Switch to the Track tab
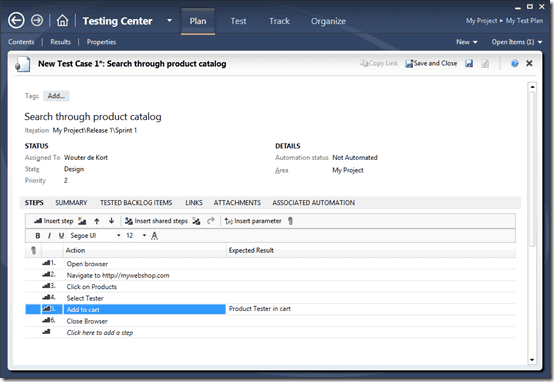The height and width of the screenshot is (382, 554). point(279,21)
